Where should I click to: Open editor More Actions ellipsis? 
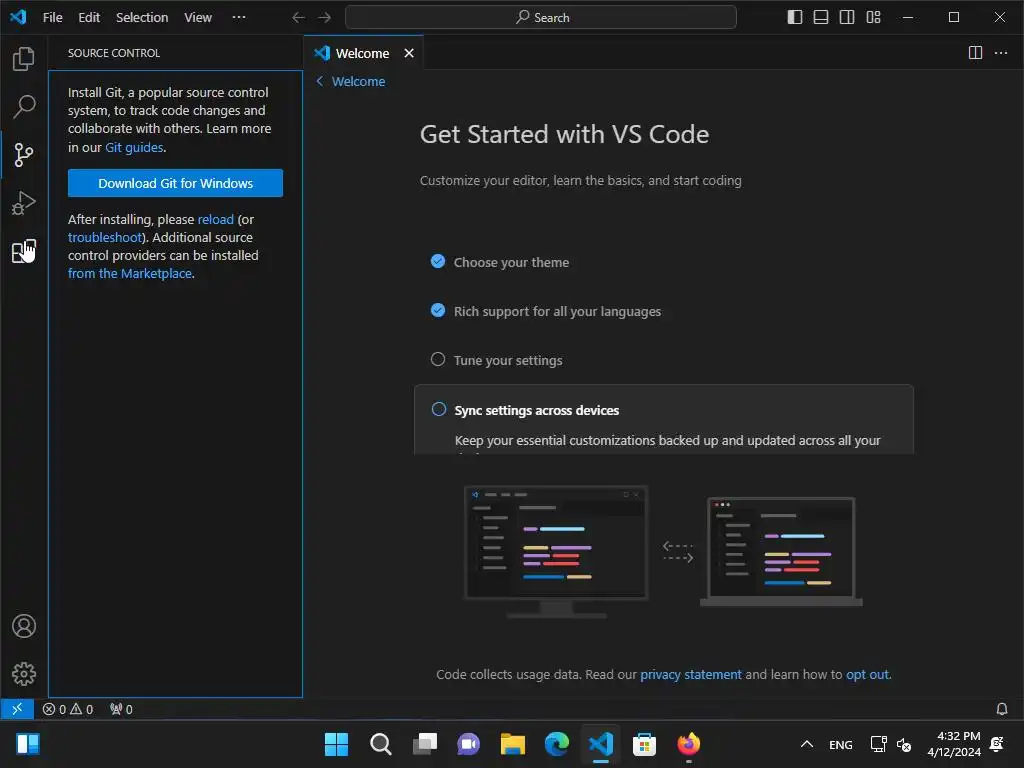pyautogui.click(x=1000, y=53)
